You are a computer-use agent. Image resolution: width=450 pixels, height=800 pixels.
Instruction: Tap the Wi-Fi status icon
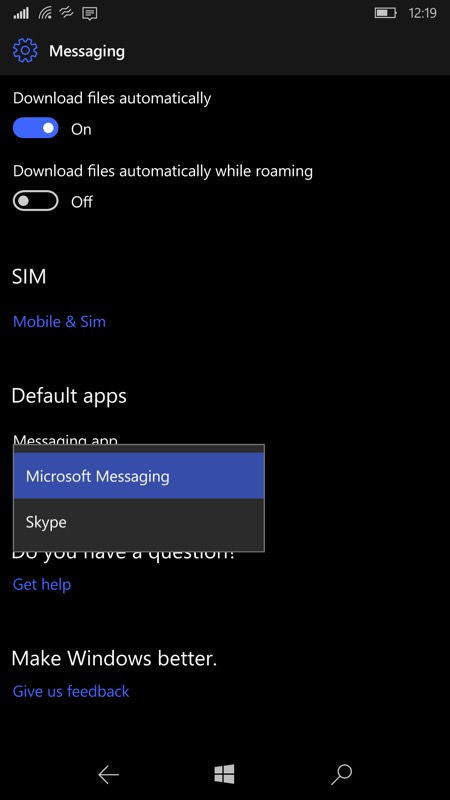[x=45, y=13]
